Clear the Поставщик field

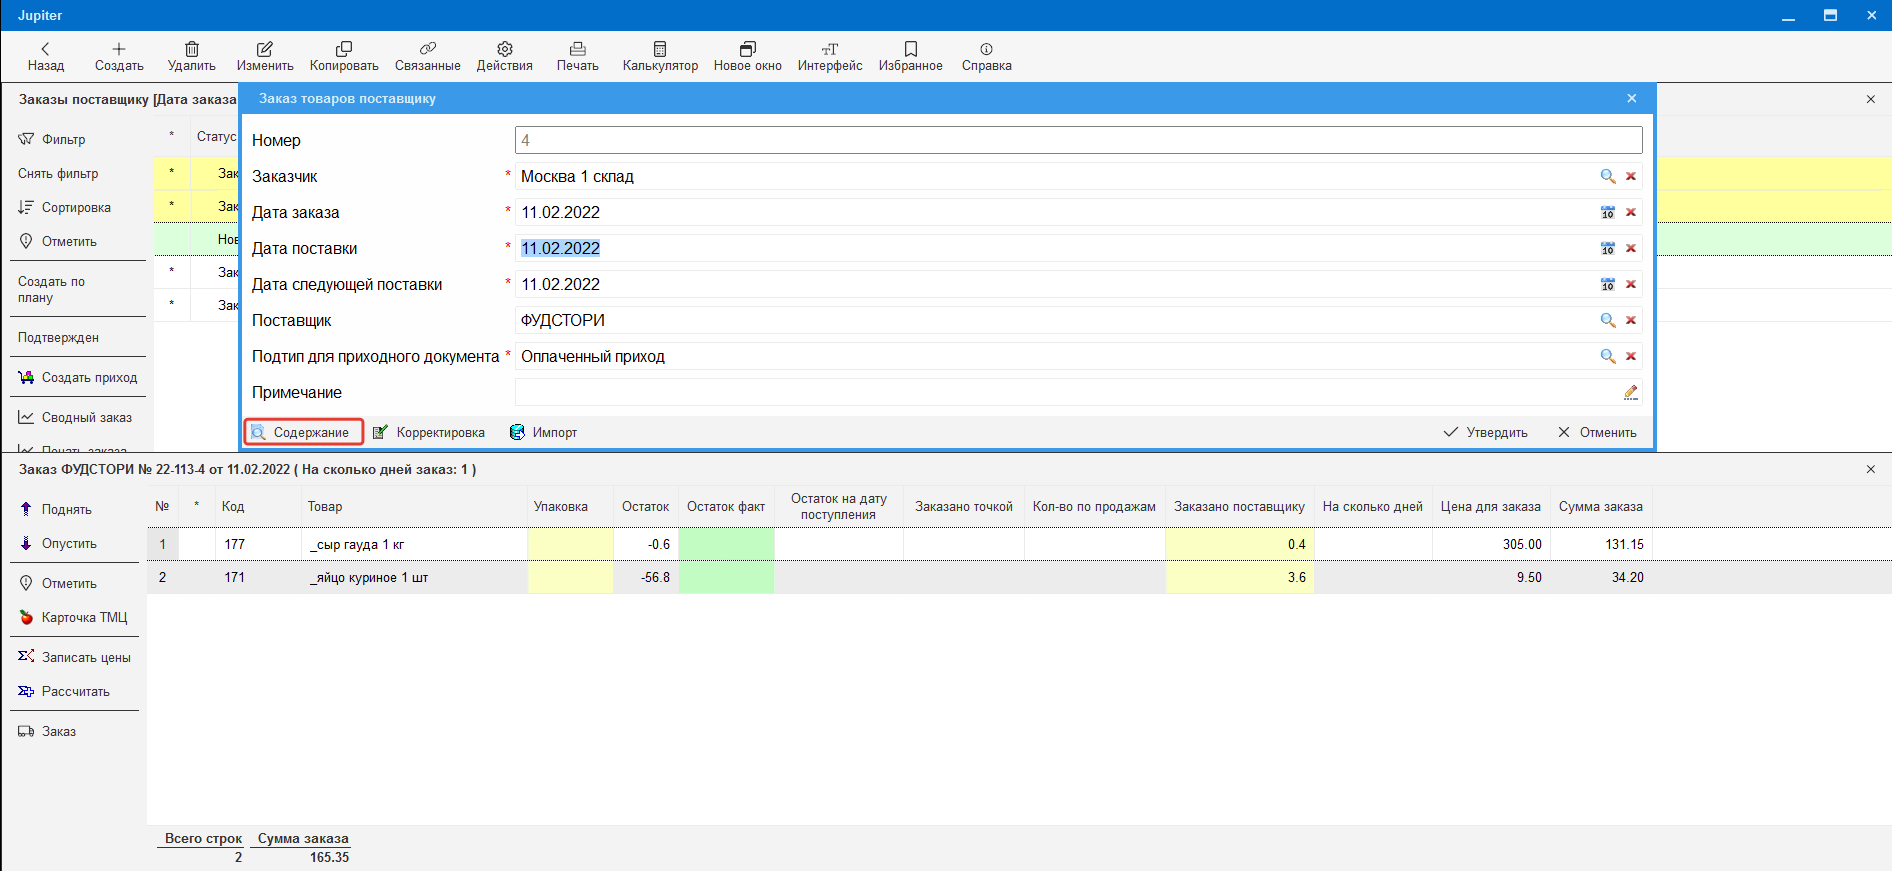pos(1631,320)
